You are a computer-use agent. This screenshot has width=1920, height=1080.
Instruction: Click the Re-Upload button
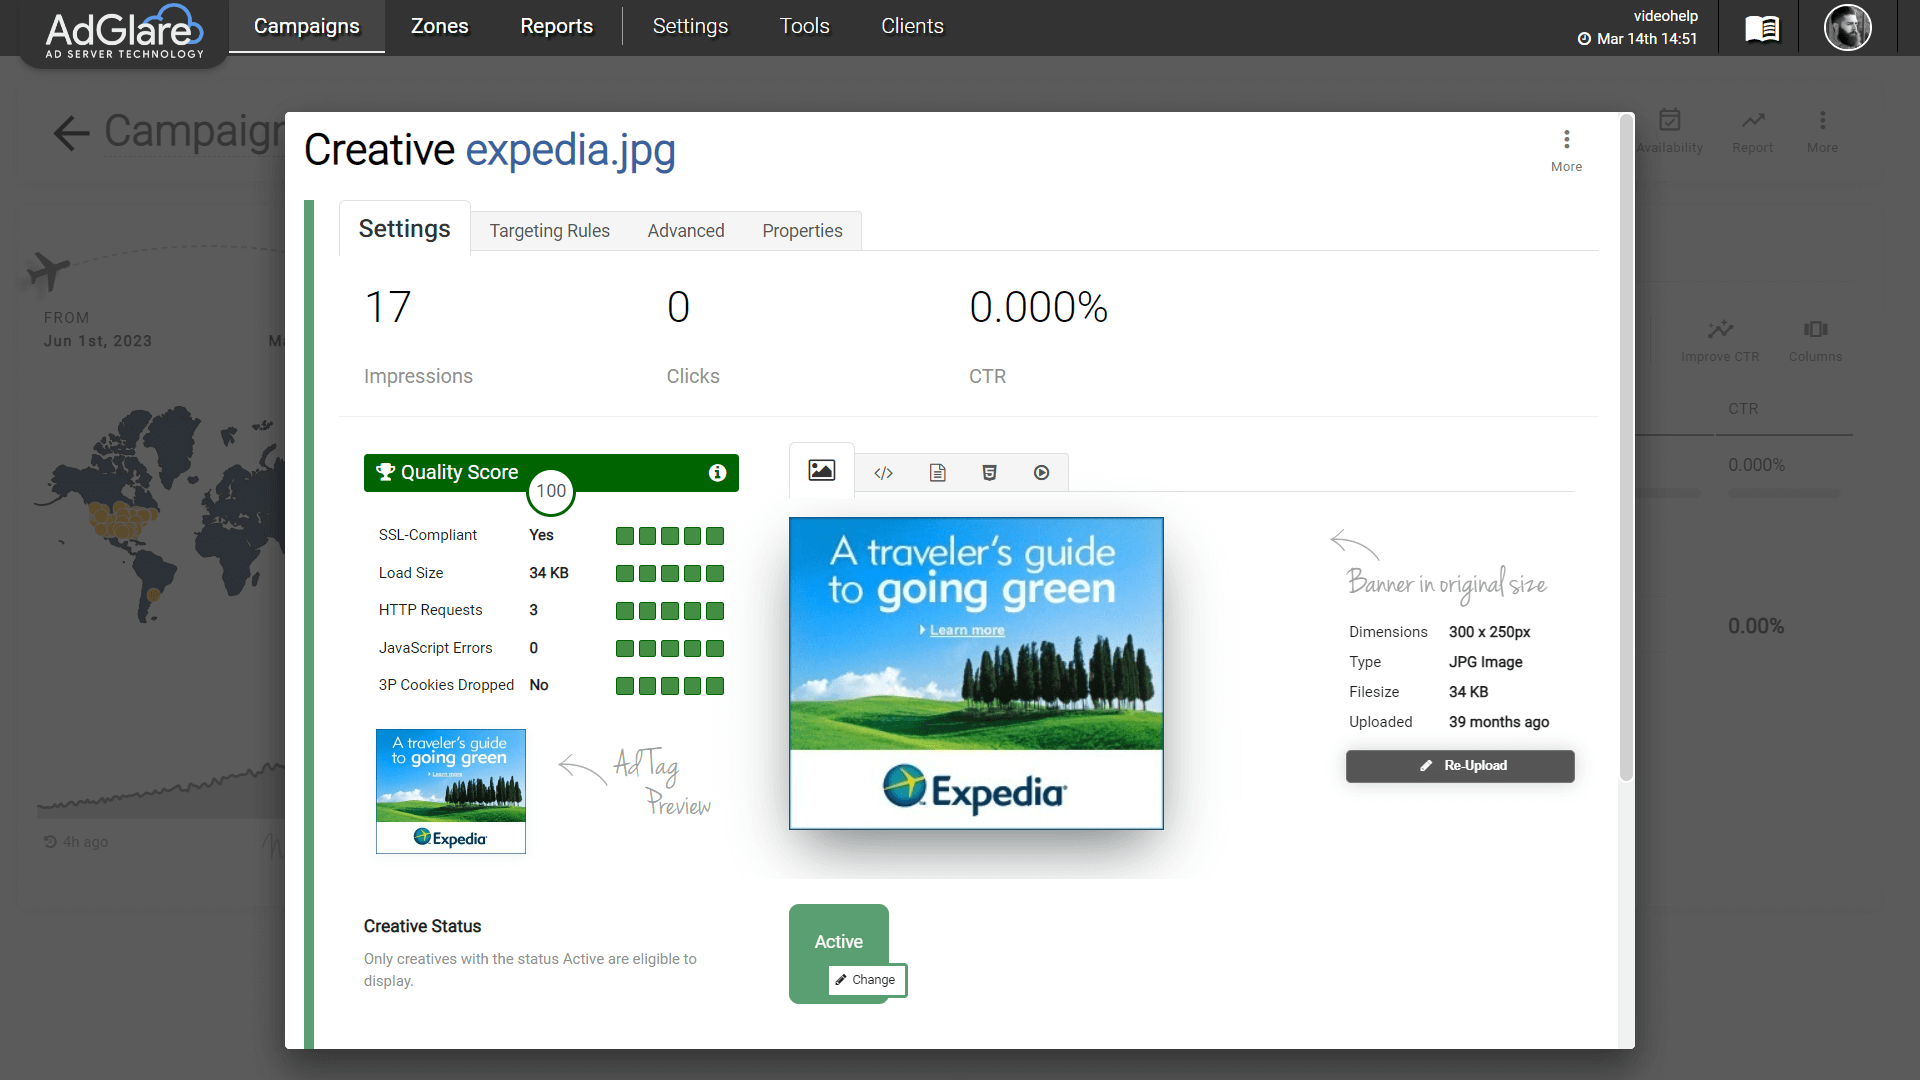click(x=1459, y=766)
